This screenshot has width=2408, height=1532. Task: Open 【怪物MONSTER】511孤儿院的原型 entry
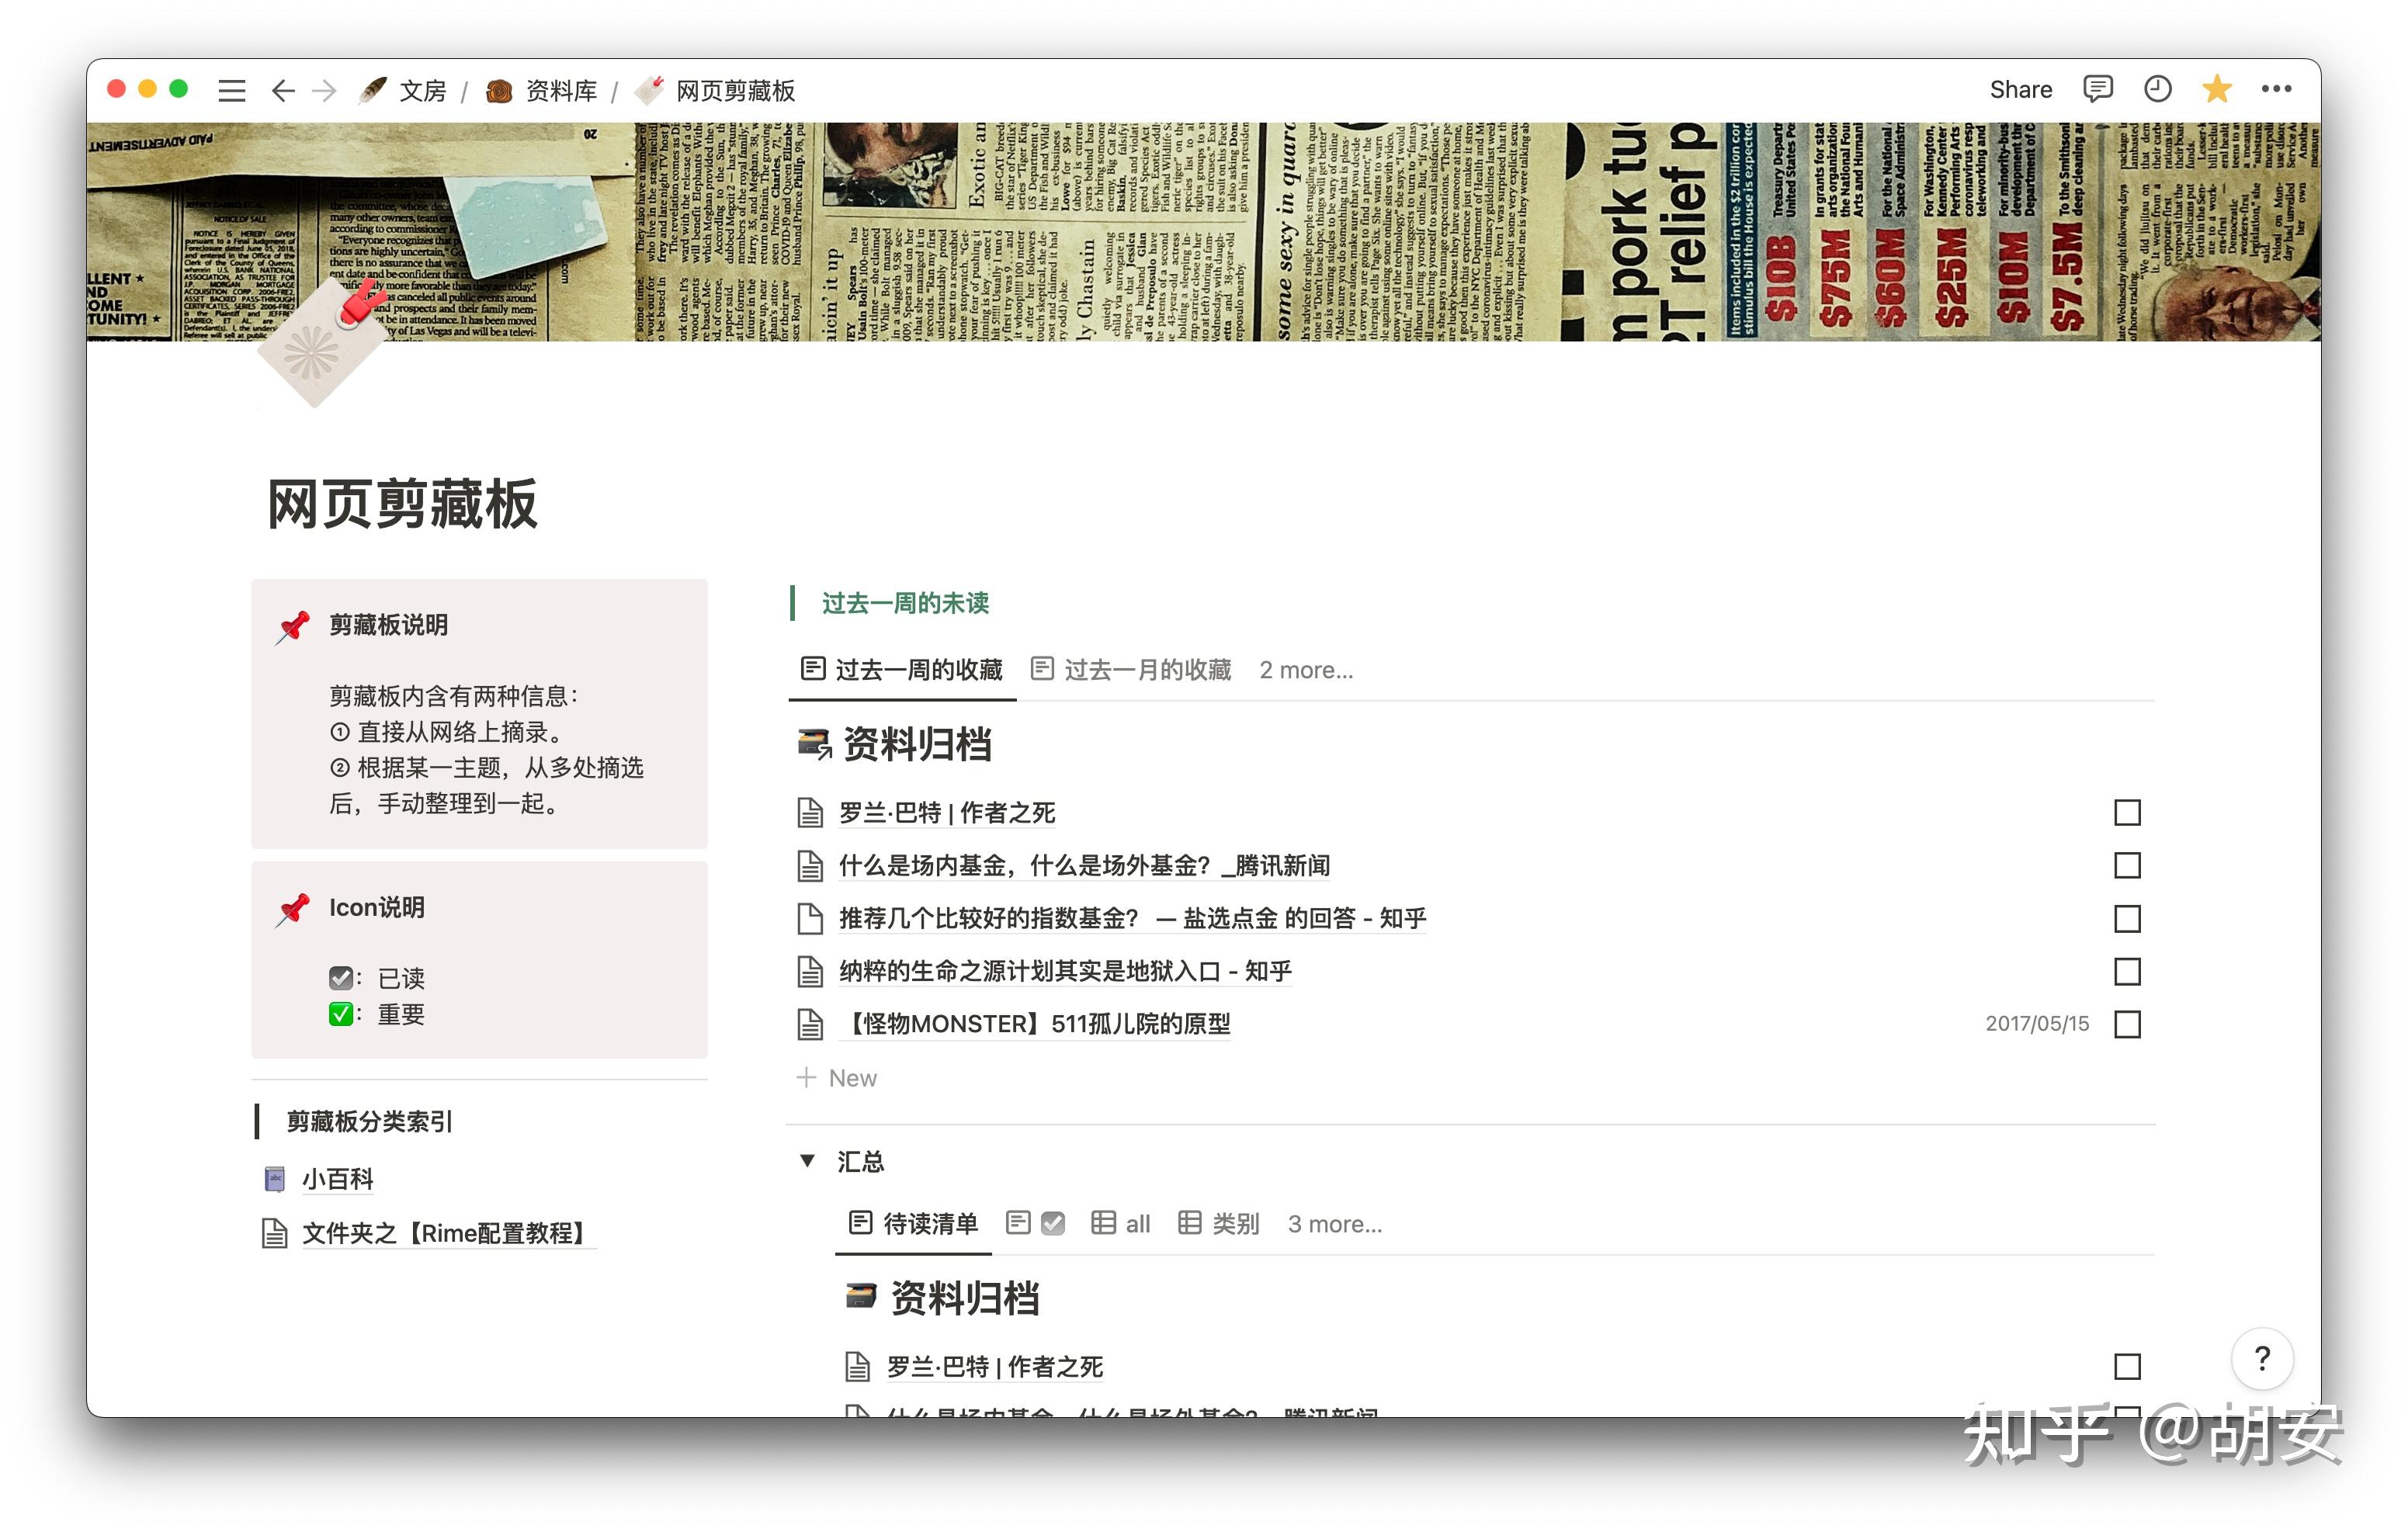pos(1034,1025)
